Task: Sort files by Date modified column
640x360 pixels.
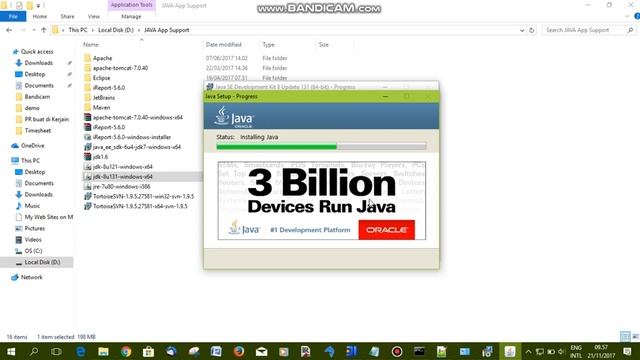Action: (223, 44)
